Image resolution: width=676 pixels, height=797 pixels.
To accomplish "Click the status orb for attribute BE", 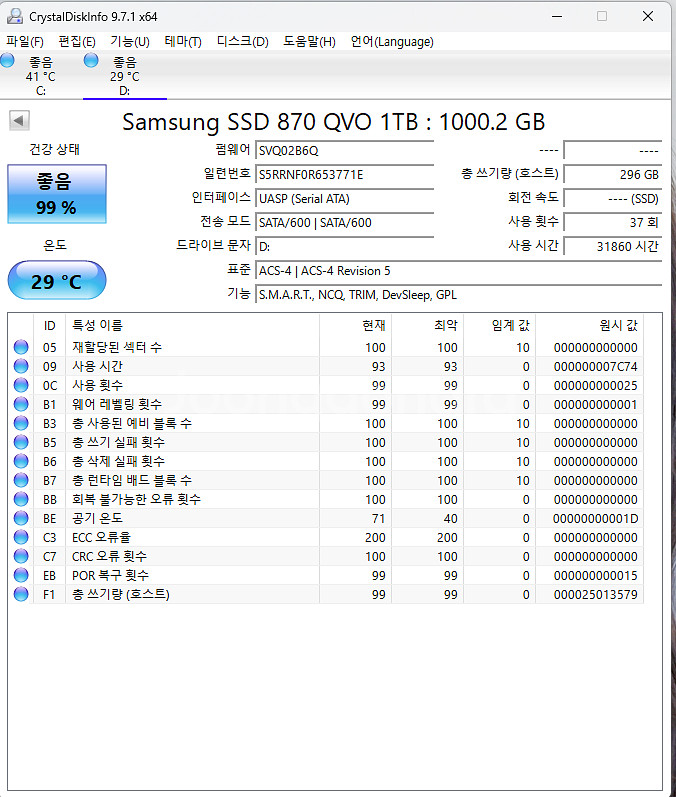I will (x=21, y=518).
